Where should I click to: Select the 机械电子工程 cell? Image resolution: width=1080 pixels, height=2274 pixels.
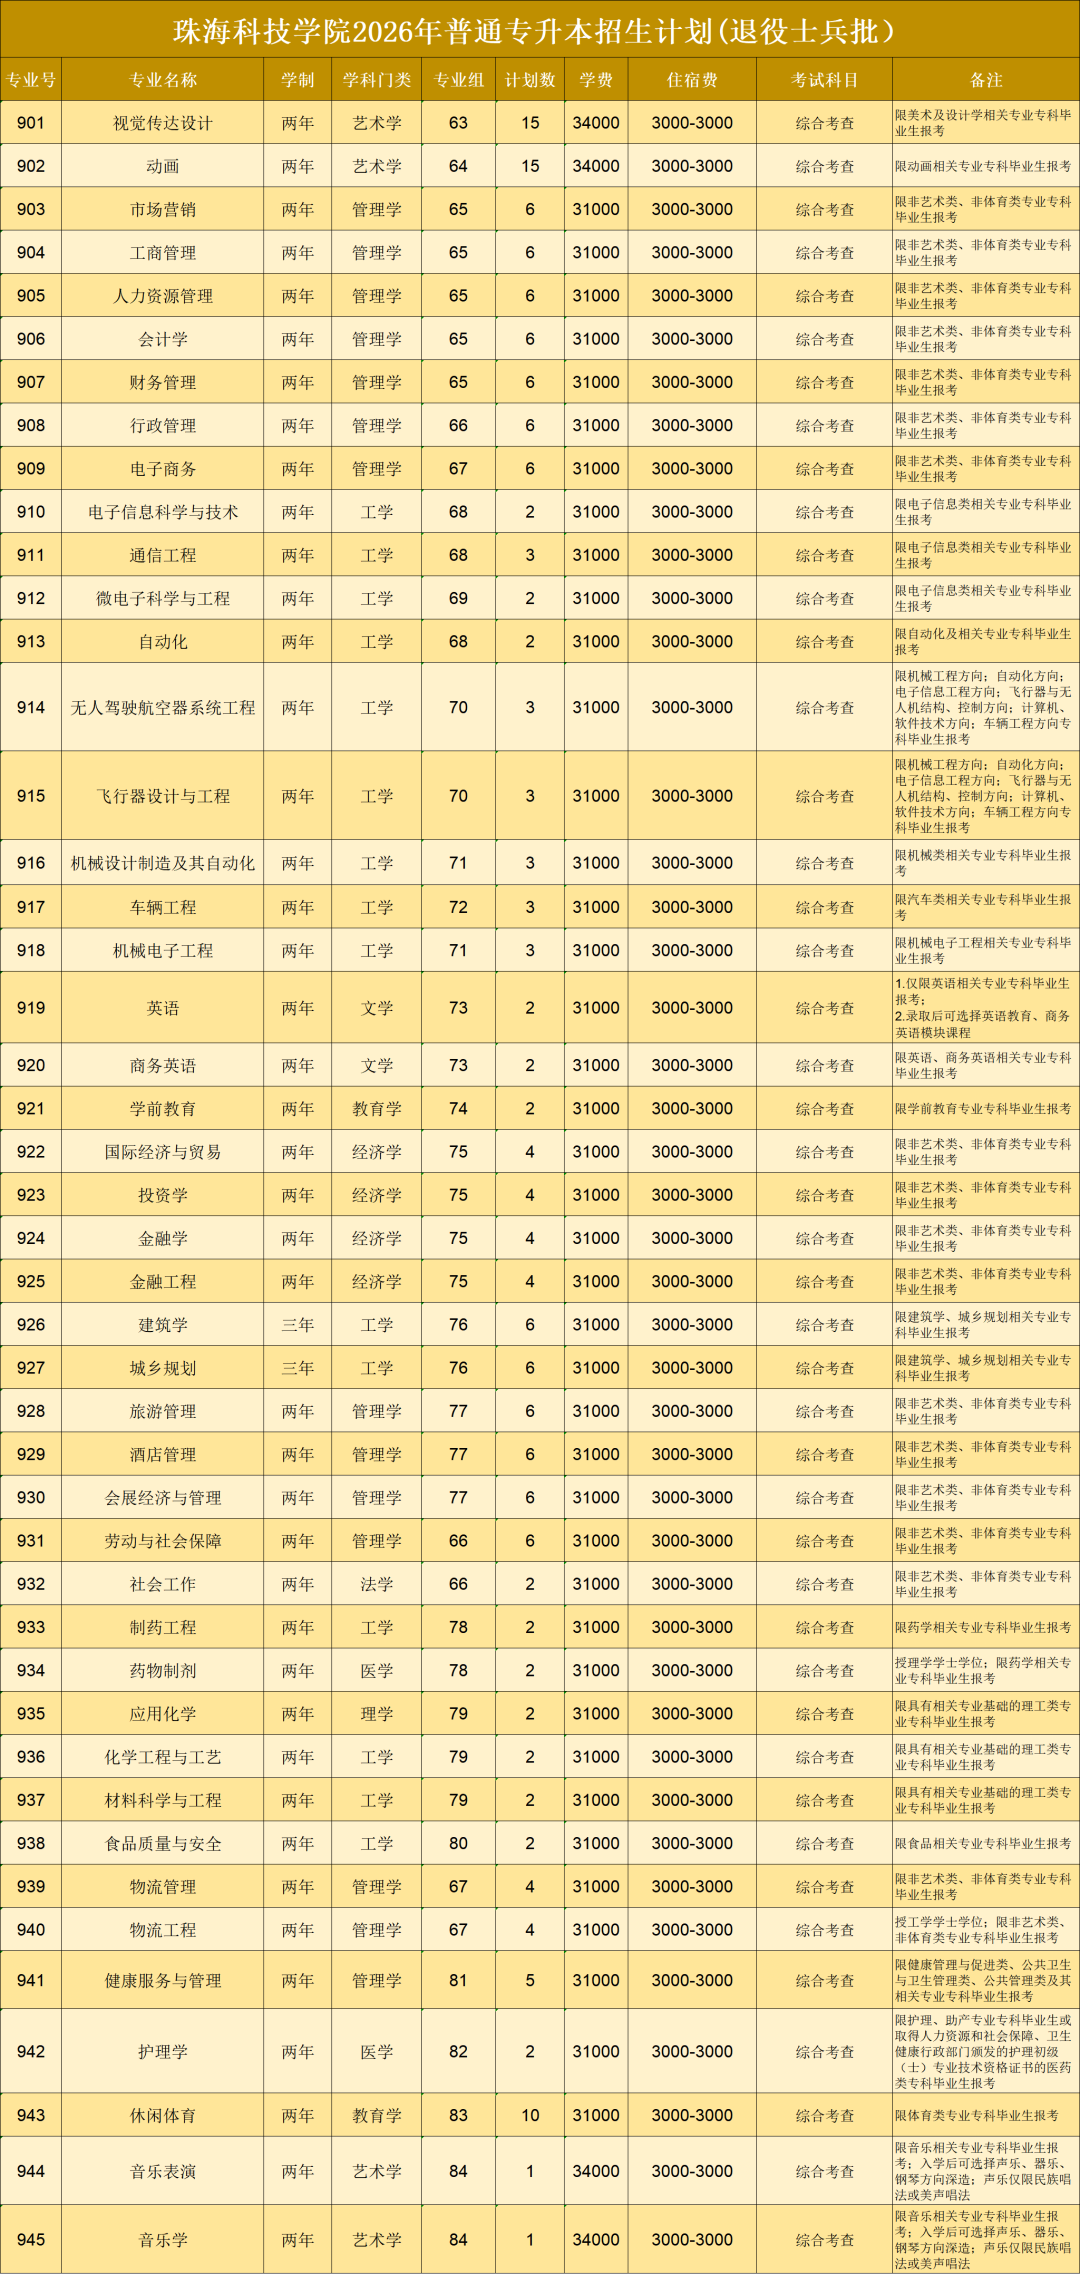(x=163, y=950)
